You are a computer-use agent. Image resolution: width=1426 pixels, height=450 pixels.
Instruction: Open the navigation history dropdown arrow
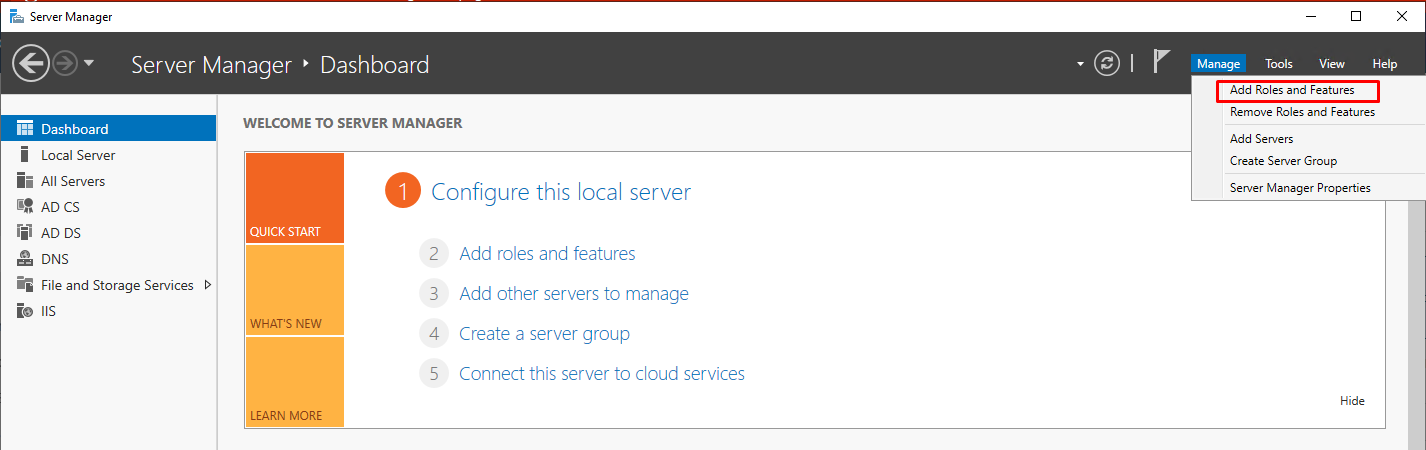click(x=89, y=64)
